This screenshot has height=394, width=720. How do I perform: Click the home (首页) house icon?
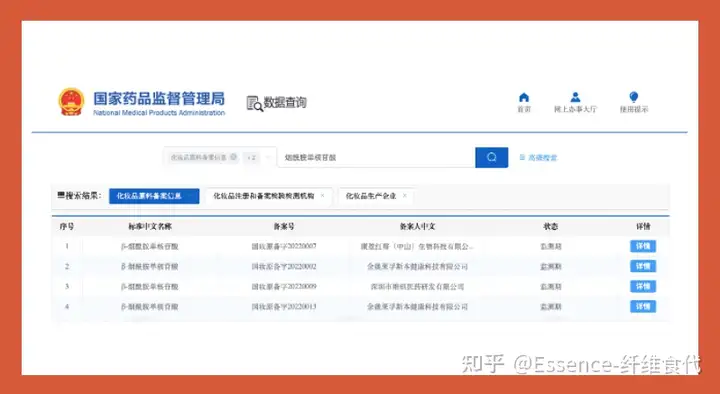point(524,97)
